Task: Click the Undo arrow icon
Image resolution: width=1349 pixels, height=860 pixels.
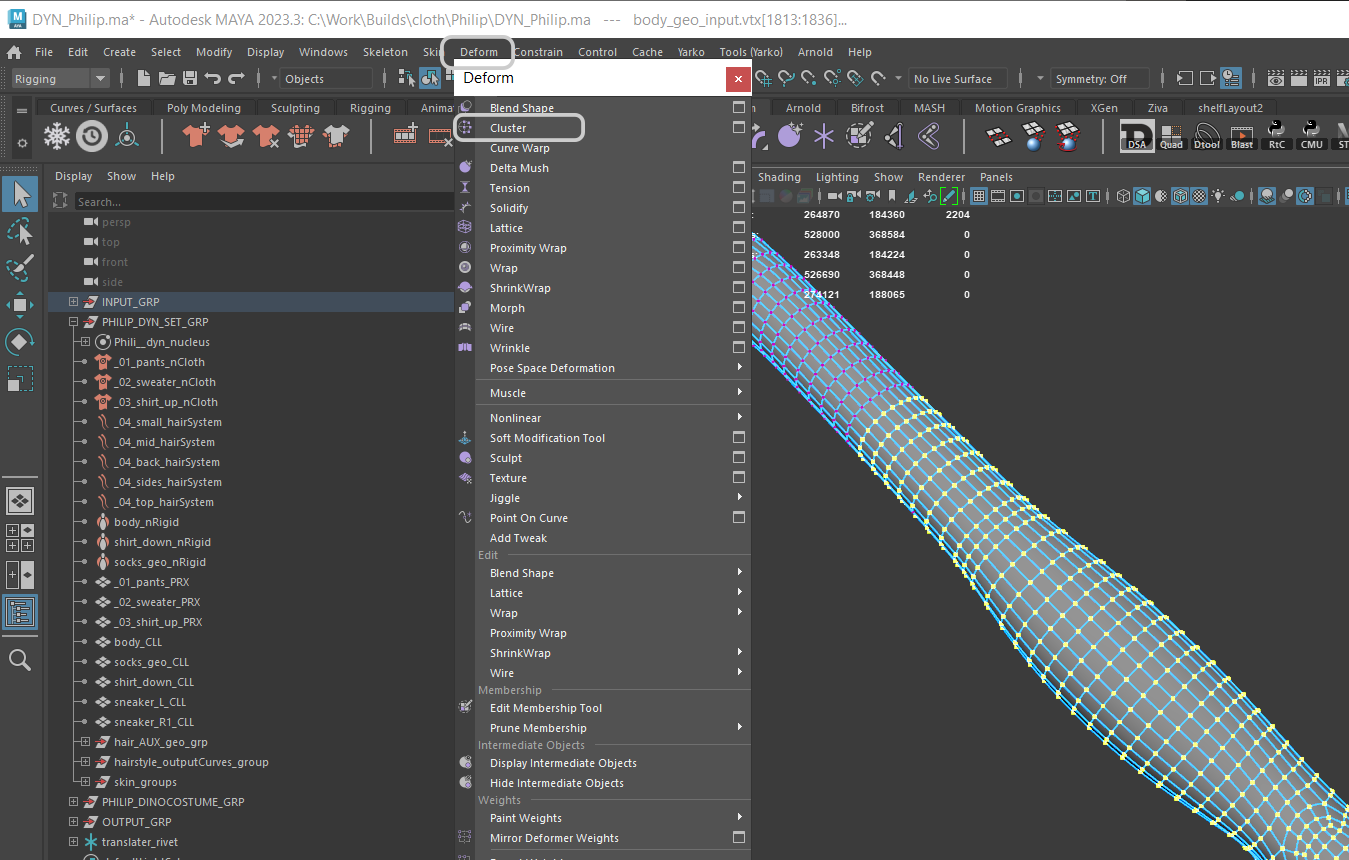Action: coord(212,78)
